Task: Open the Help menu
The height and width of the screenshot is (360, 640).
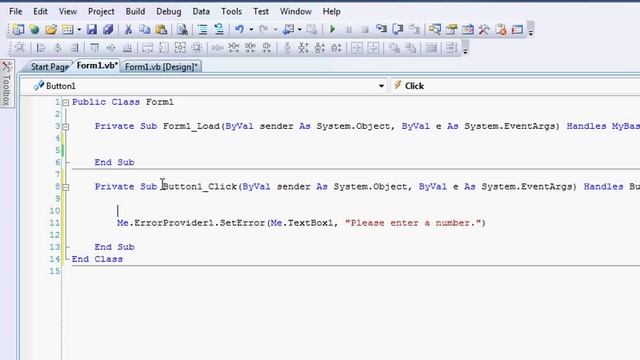Action: [x=331, y=11]
